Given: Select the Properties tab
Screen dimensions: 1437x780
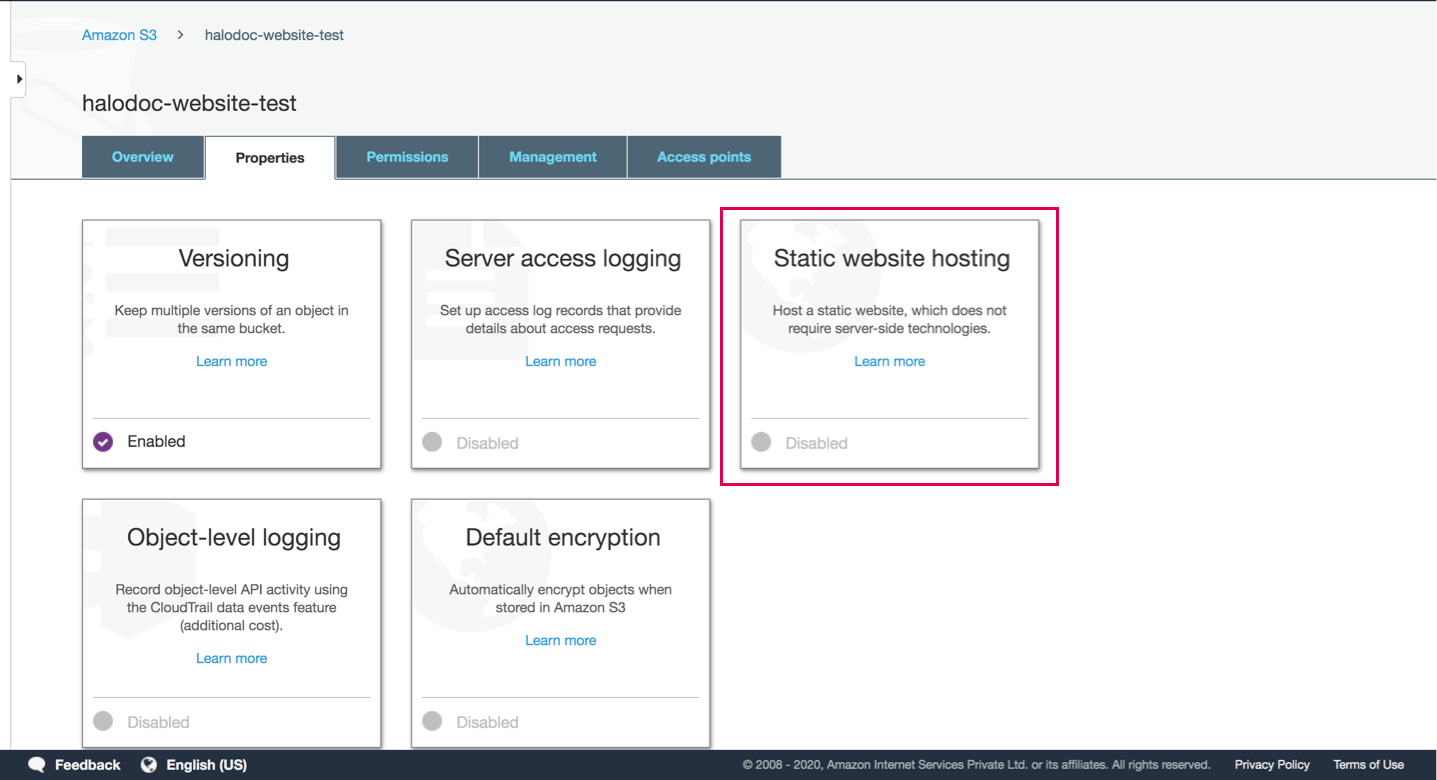Looking at the screenshot, I should [270, 158].
